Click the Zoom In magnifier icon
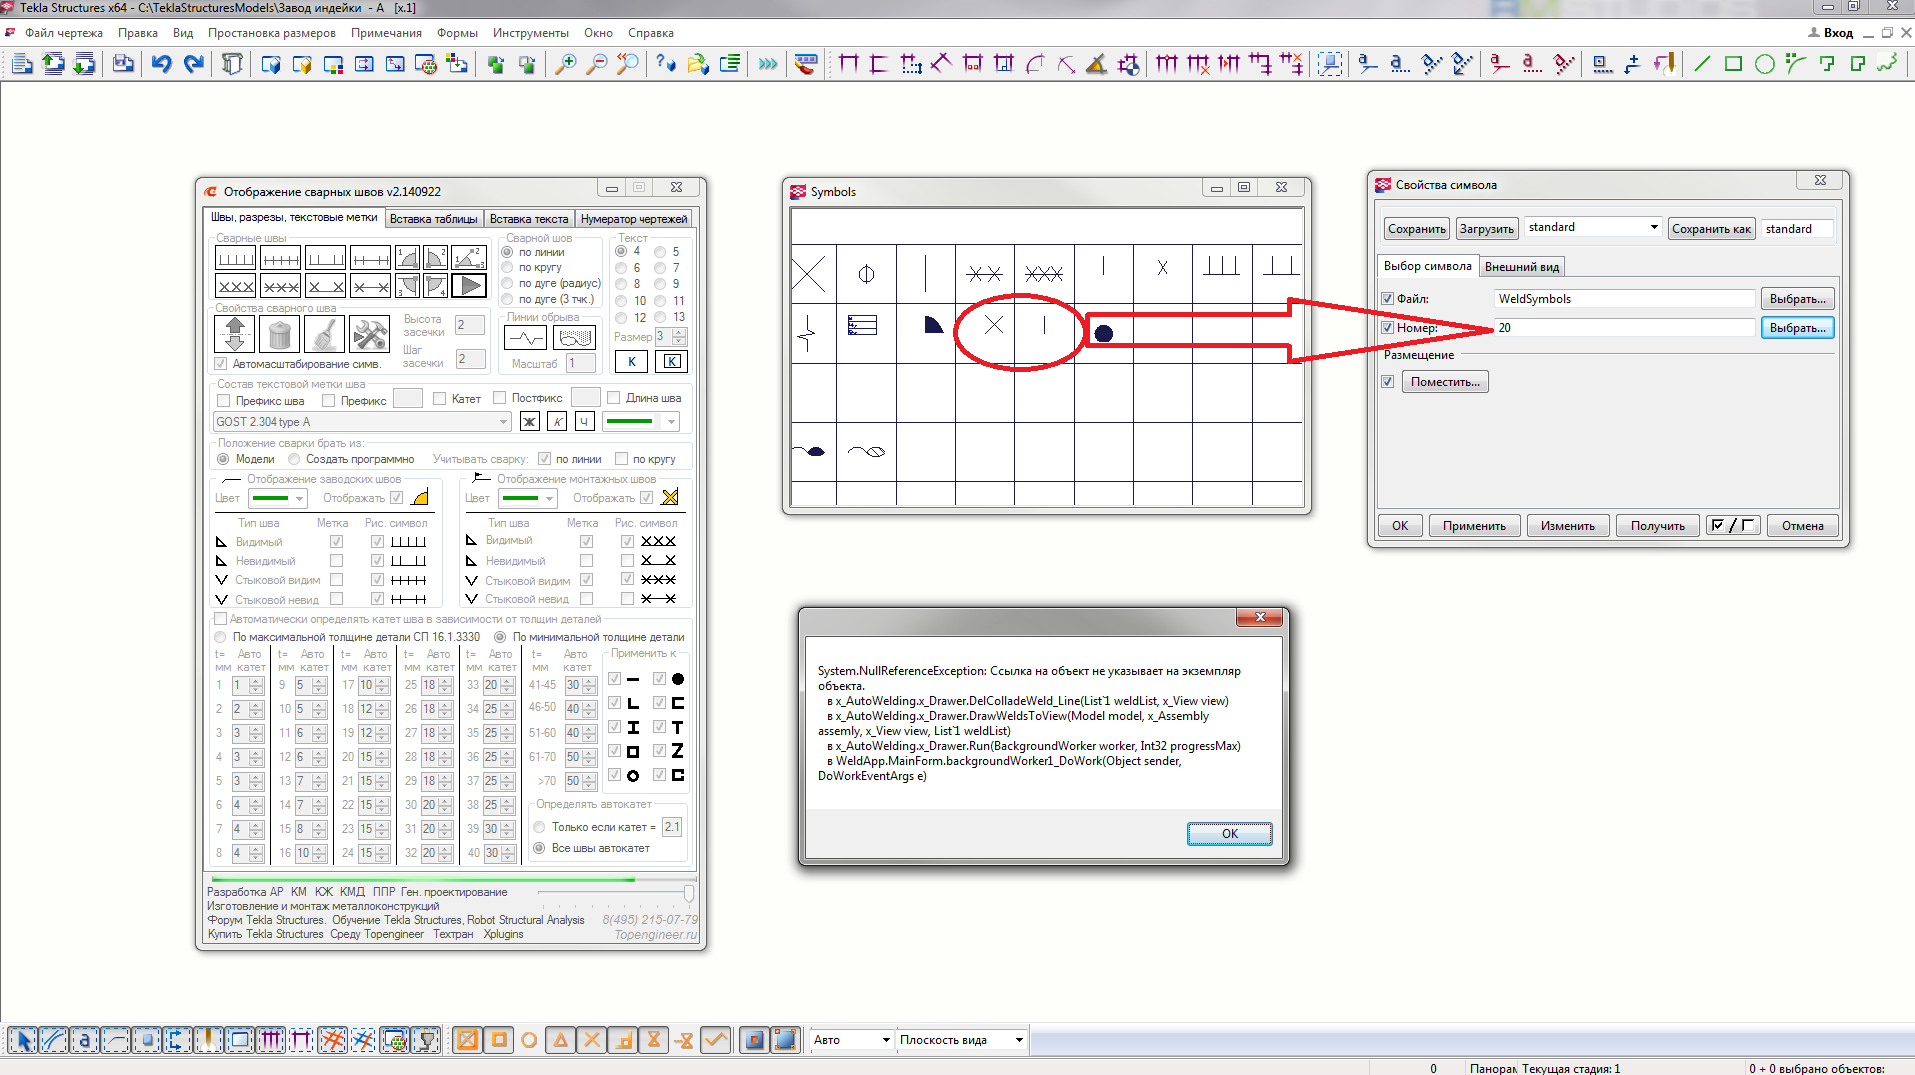Image resolution: width=1915 pixels, height=1075 pixels. (x=565, y=64)
